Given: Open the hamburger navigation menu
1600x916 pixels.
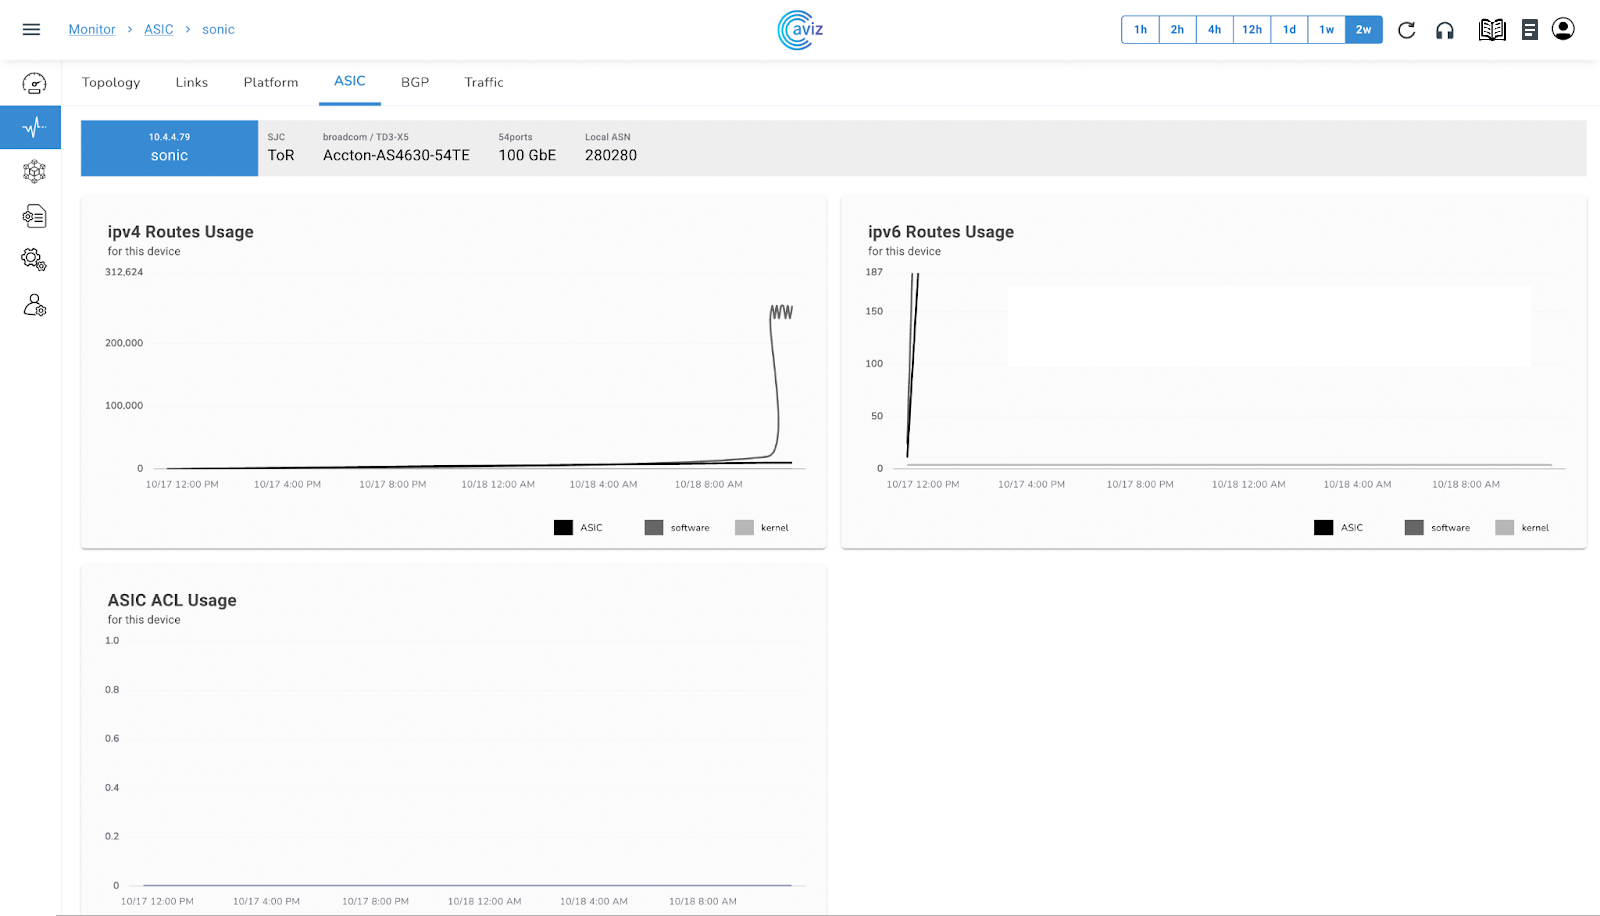Looking at the screenshot, I should point(31,30).
